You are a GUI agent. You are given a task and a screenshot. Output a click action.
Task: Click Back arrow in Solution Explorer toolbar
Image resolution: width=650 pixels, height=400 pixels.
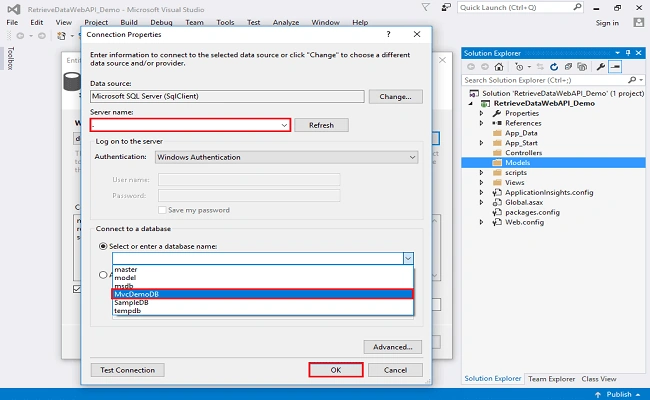[x=471, y=67]
